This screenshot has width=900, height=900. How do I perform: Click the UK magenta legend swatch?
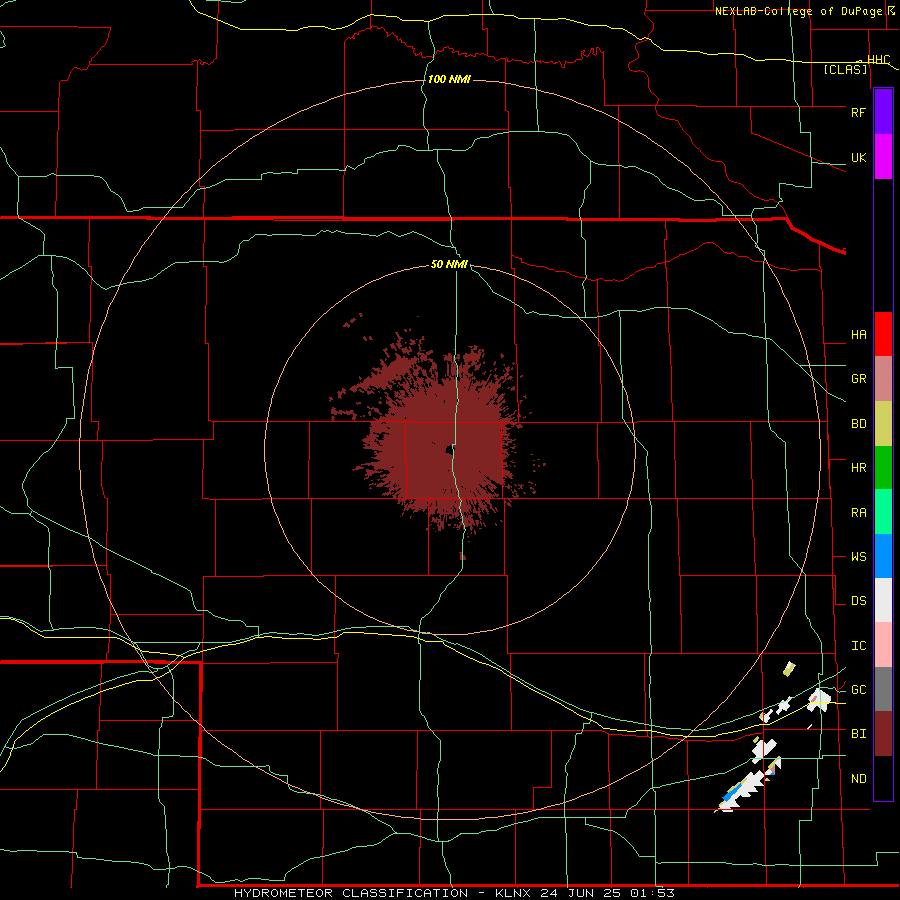point(883,157)
